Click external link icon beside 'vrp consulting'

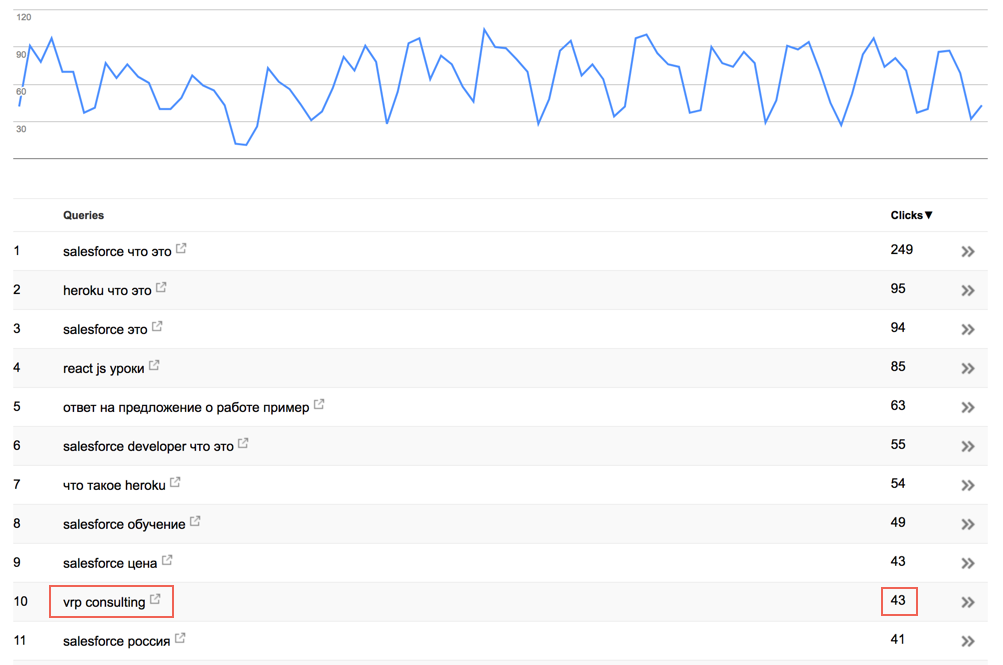[155, 599]
